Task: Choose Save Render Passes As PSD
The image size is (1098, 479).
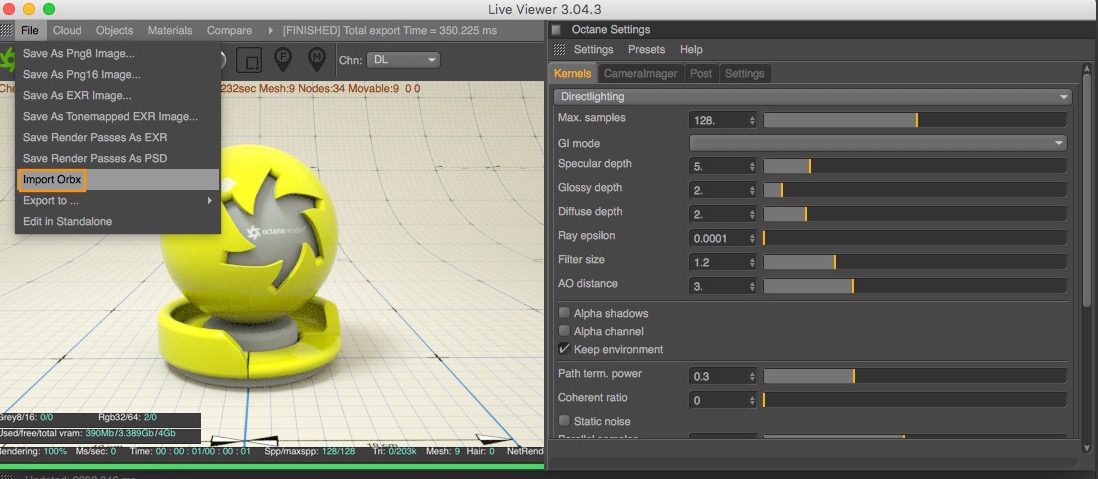Action: point(118,158)
